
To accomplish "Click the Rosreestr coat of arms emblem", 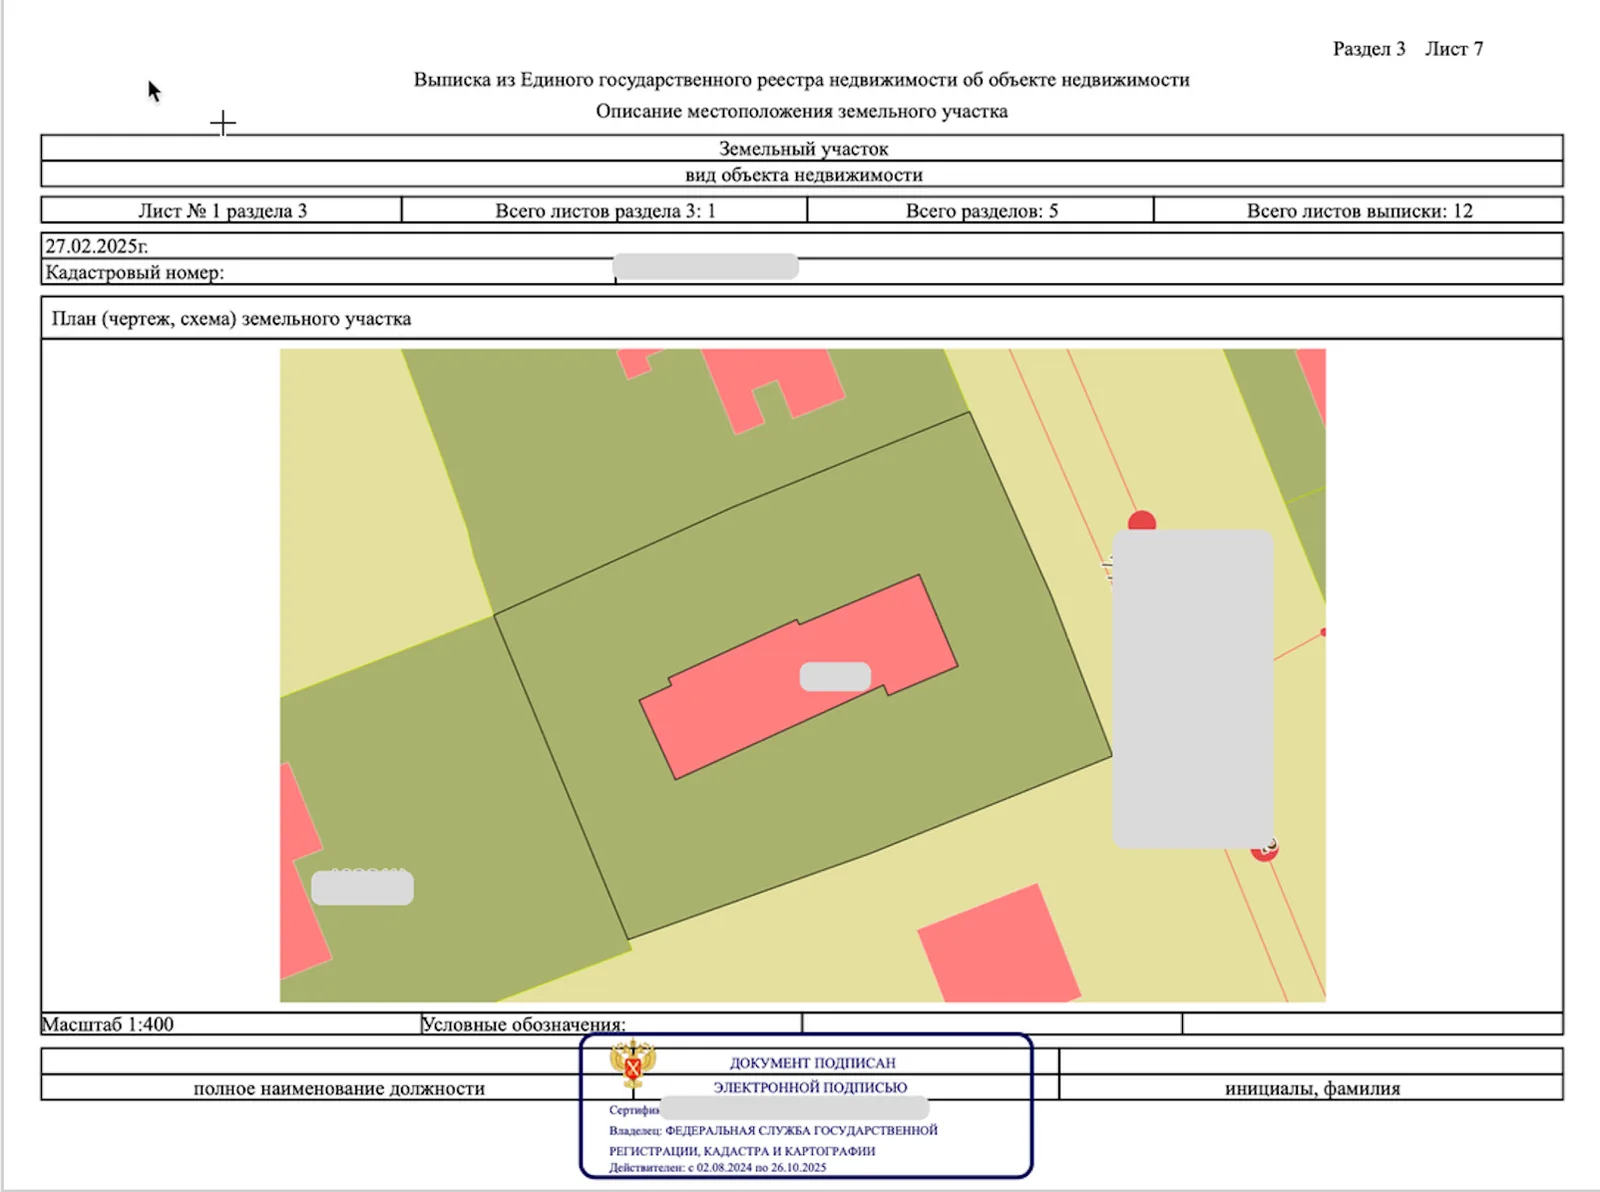I will click(633, 1064).
